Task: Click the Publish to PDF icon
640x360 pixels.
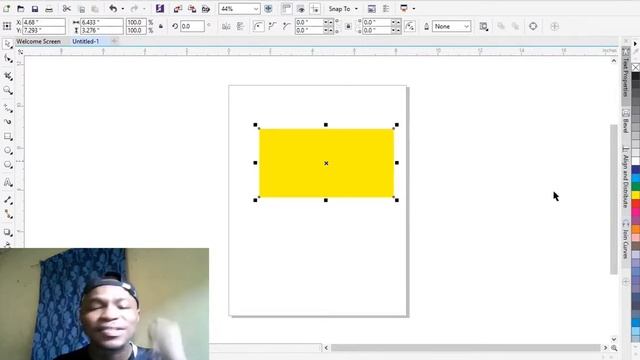Action: click(206, 9)
